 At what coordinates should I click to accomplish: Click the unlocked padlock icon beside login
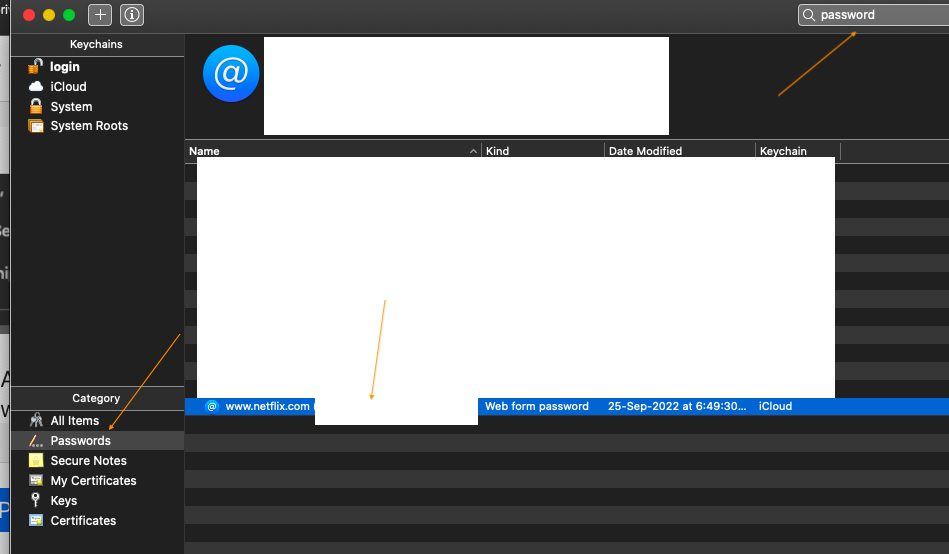36,66
